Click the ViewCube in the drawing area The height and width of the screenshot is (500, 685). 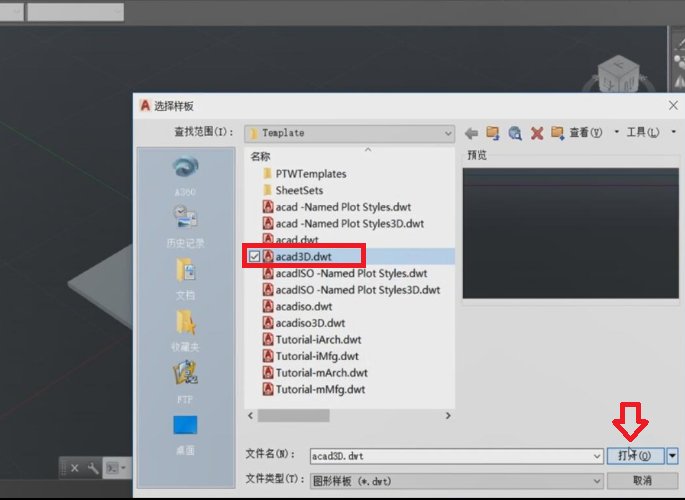click(x=617, y=74)
